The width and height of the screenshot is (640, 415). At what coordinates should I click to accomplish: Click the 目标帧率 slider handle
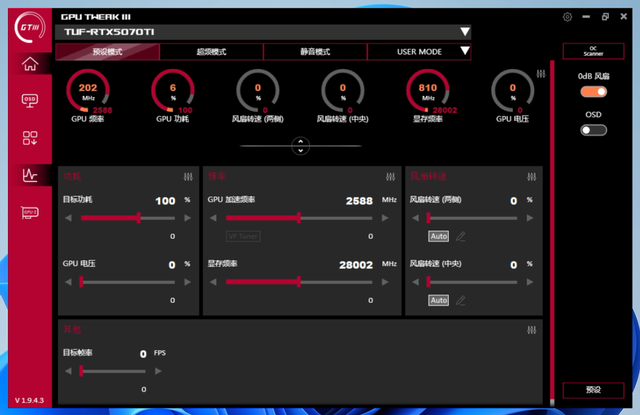tap(81, 371)
